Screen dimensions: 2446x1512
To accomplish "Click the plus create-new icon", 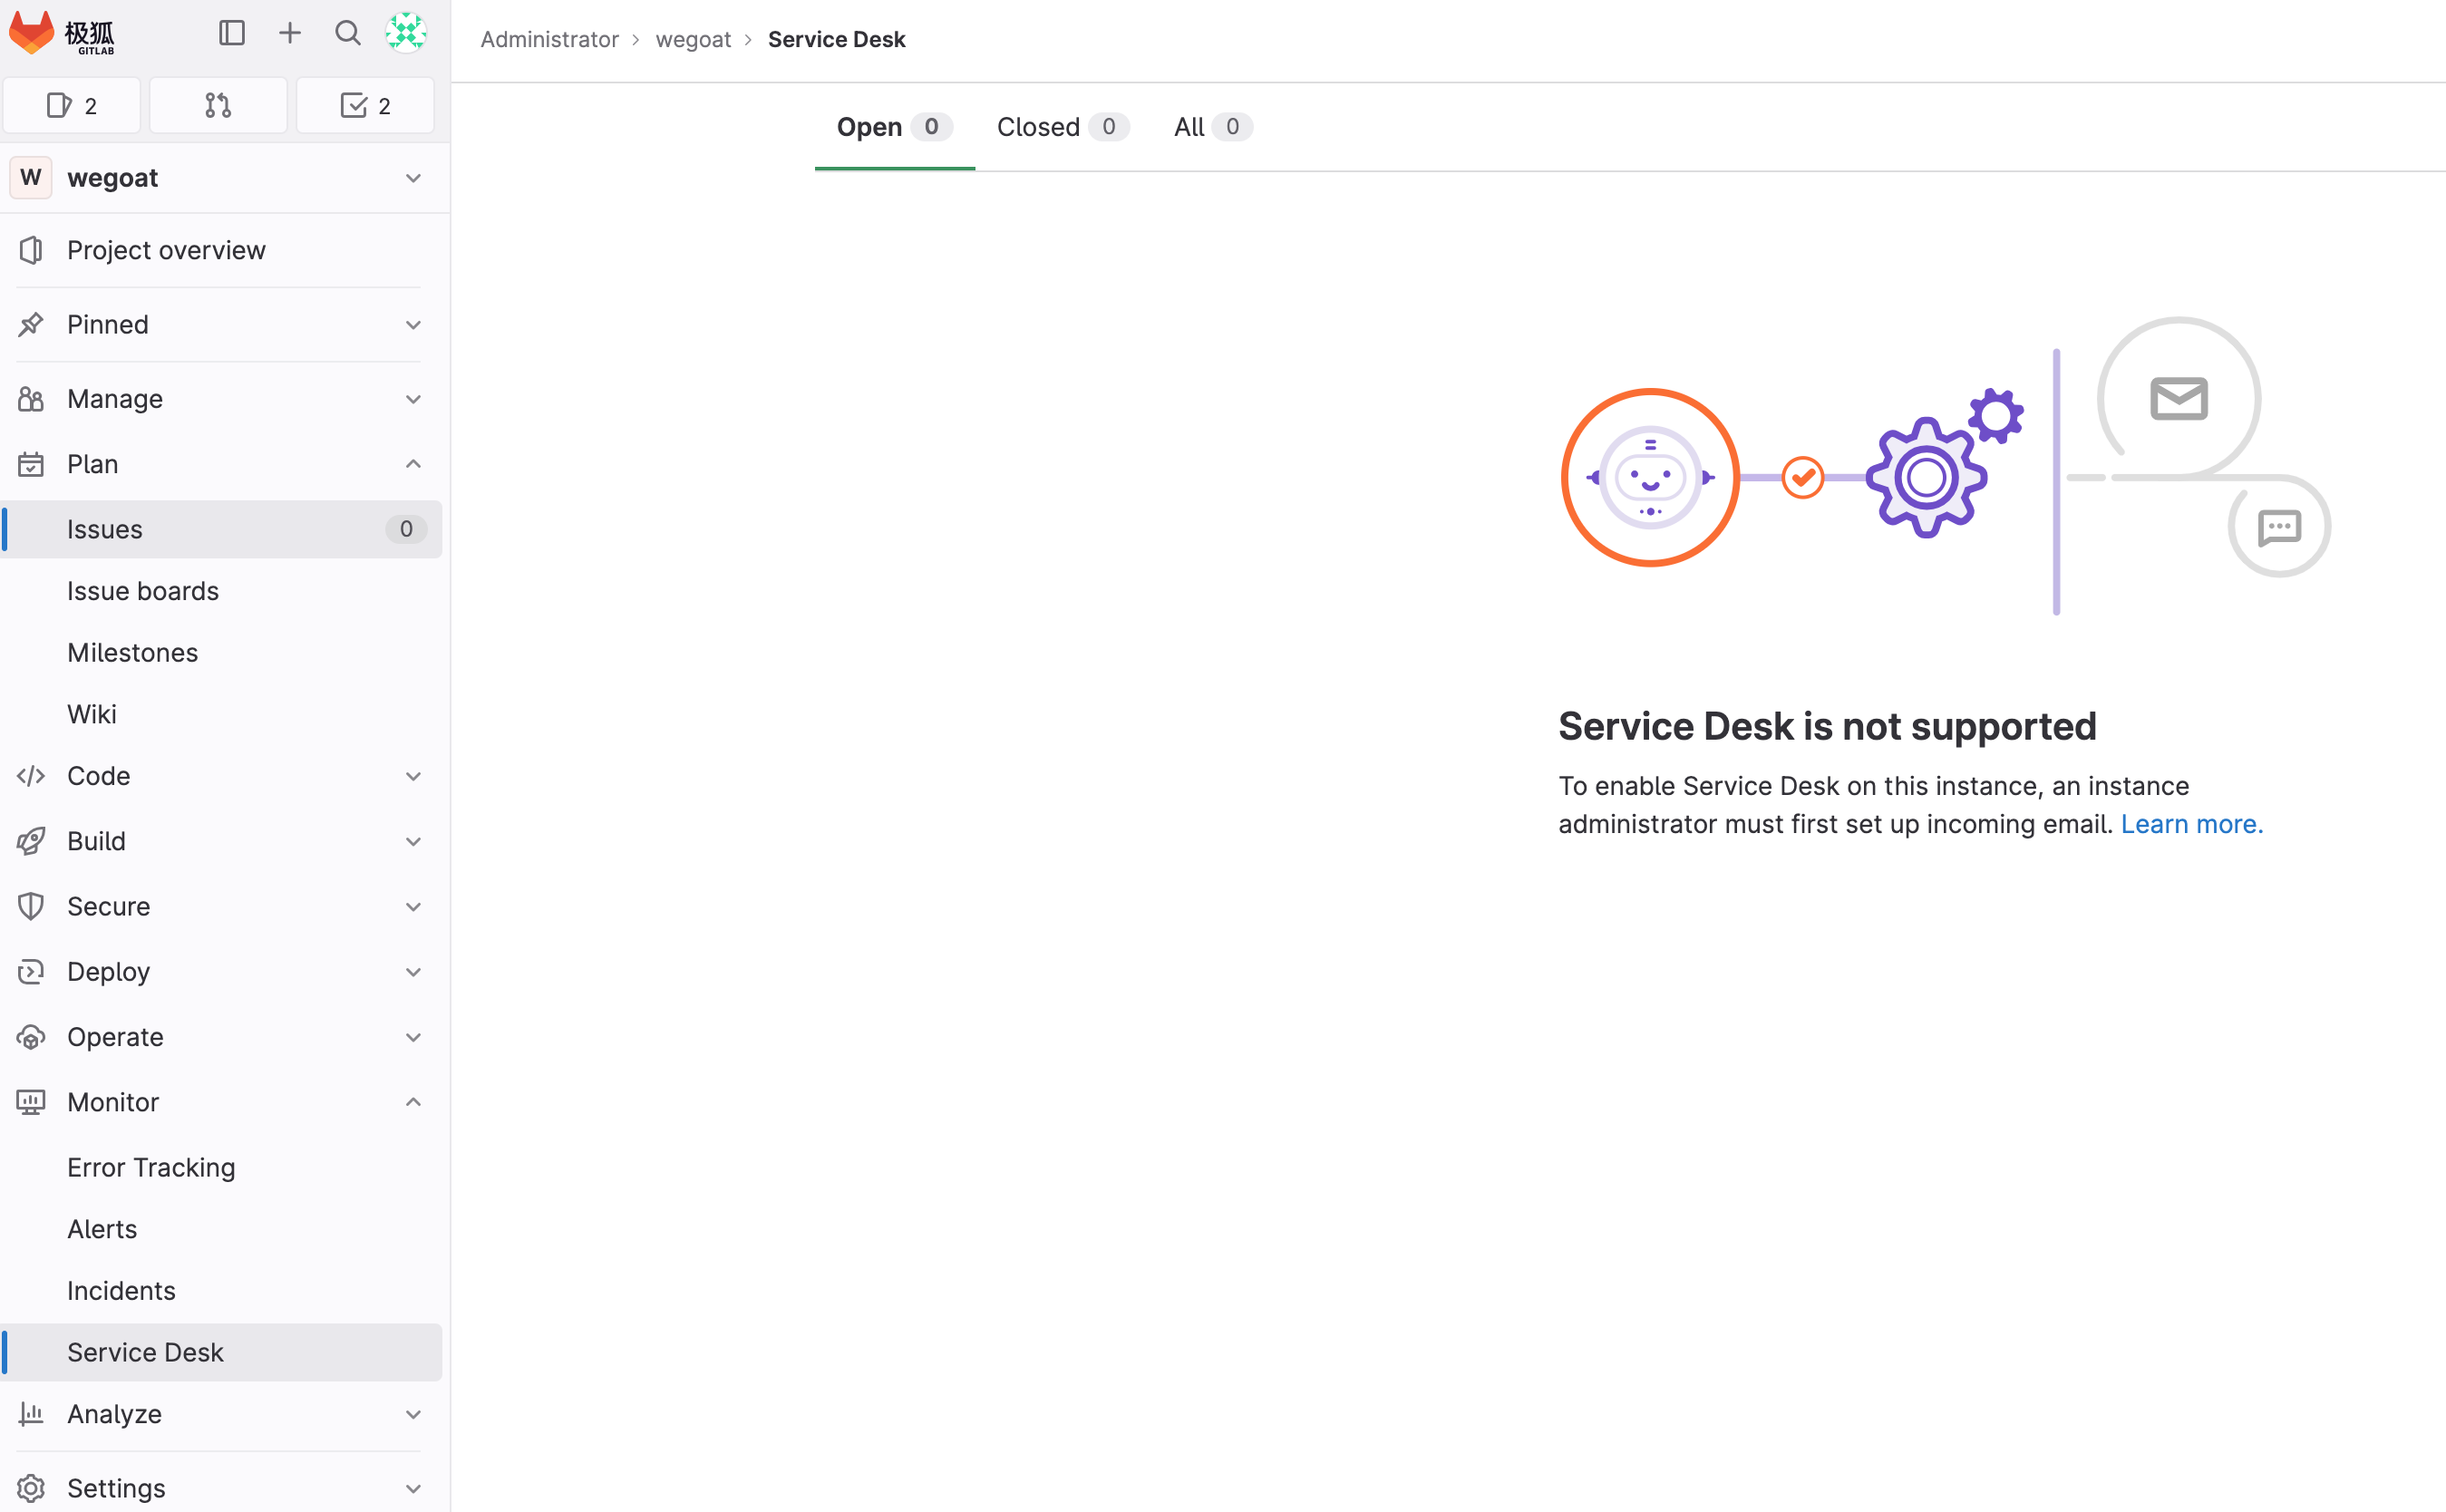I will 290,33.
